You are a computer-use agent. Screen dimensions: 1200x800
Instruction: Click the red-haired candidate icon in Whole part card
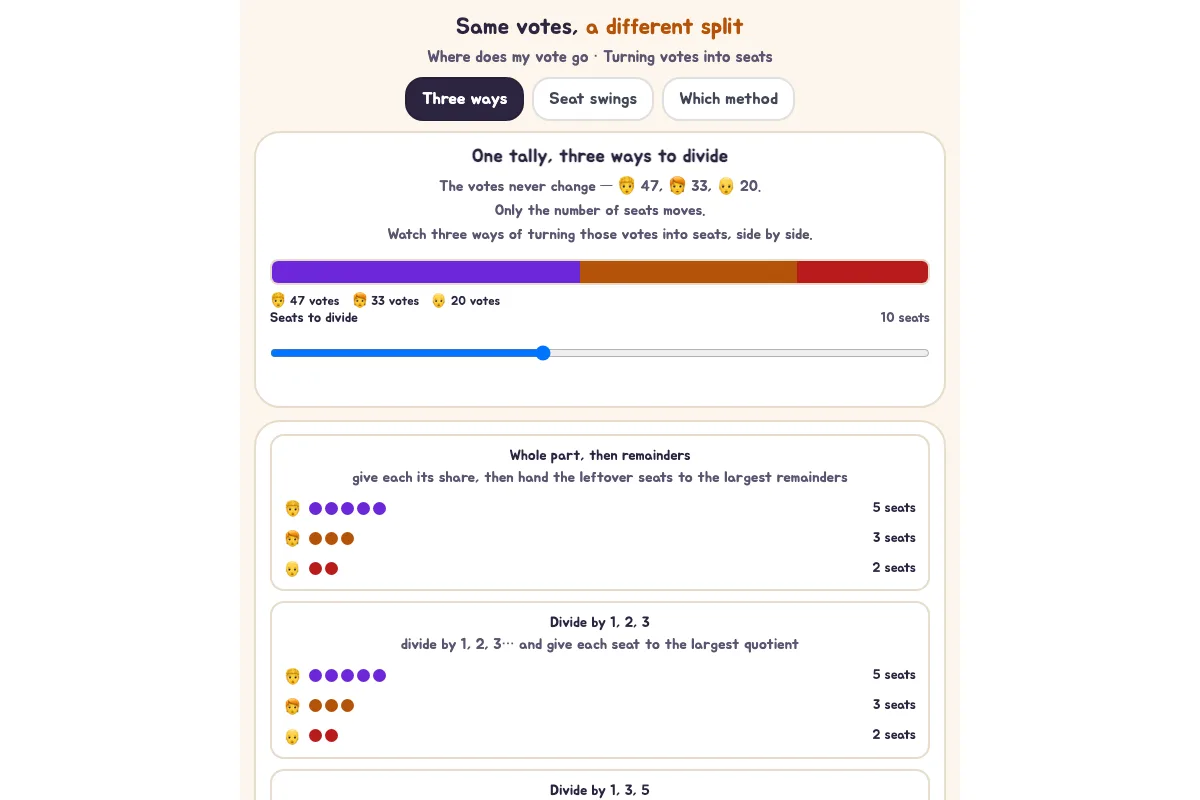point(292,538)
